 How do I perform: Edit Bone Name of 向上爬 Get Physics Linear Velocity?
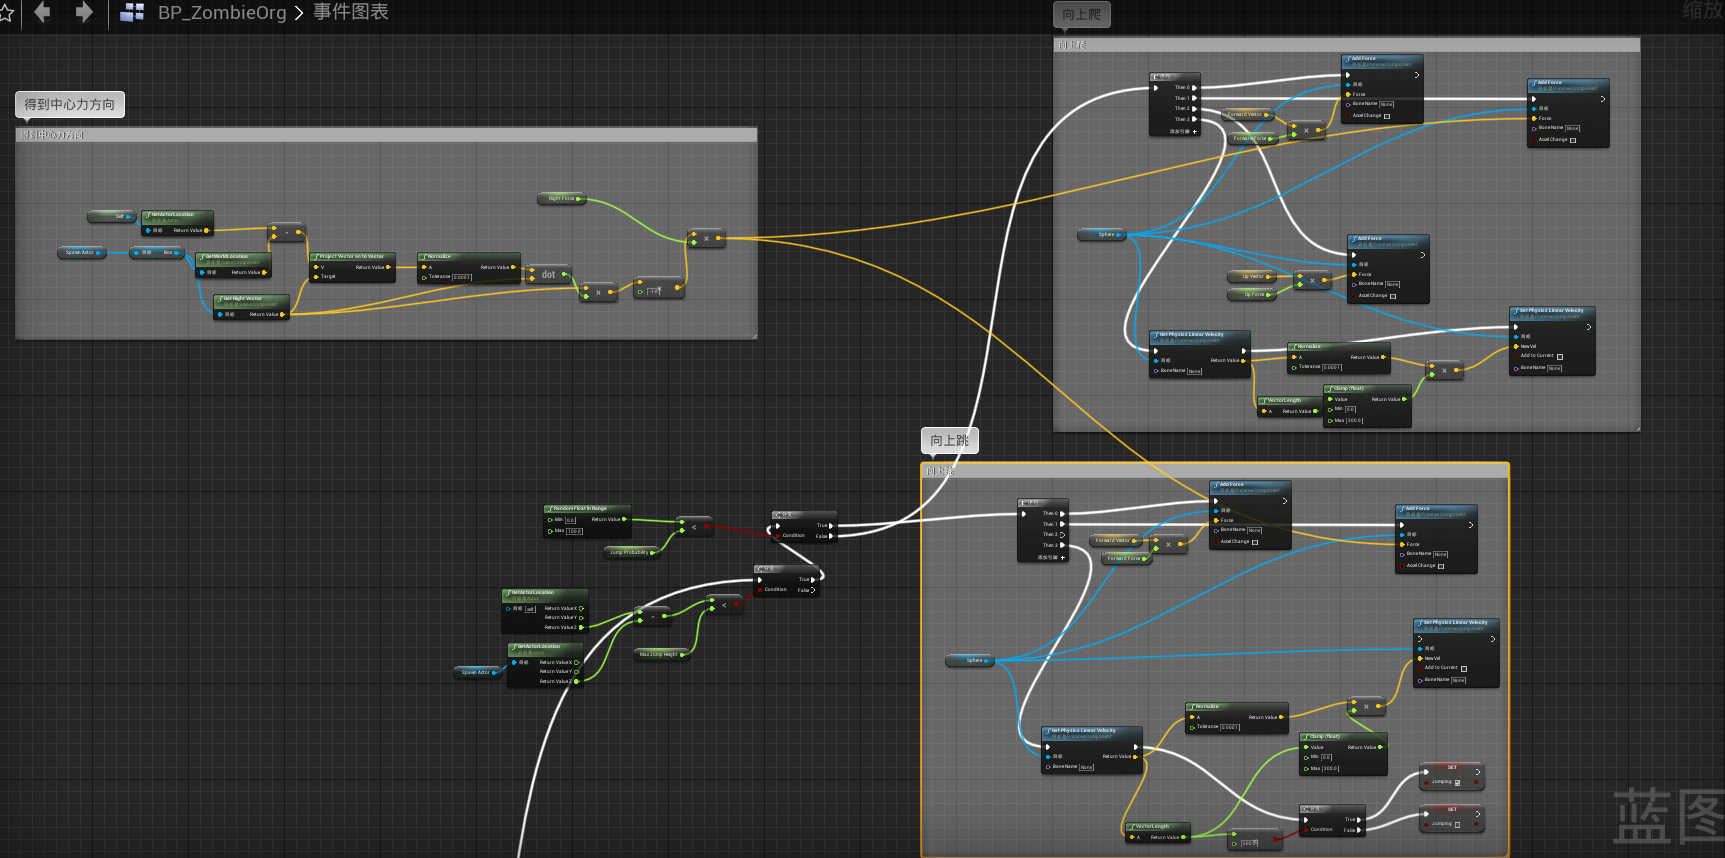tap(1194, 371)
